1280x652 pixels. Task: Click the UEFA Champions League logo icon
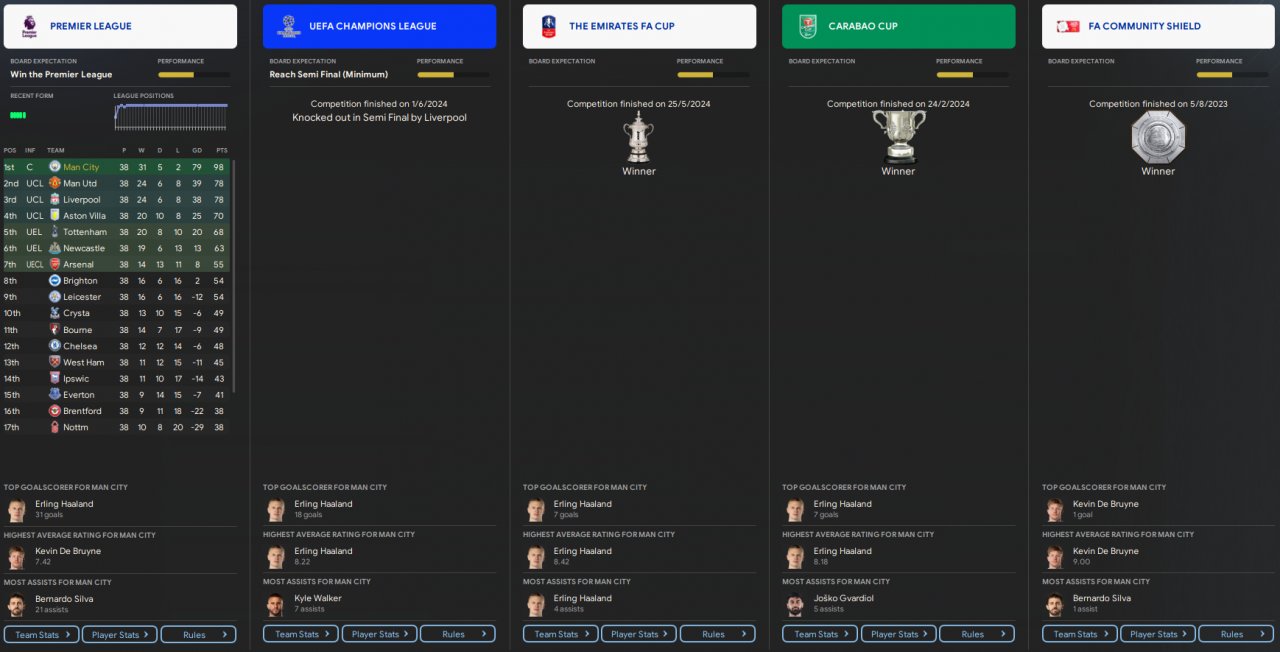click(288, 26)
